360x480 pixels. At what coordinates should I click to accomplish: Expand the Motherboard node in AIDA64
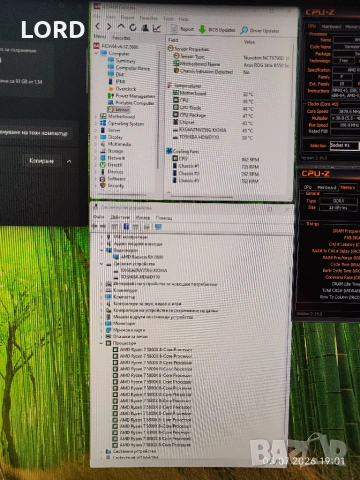(96, 116)
